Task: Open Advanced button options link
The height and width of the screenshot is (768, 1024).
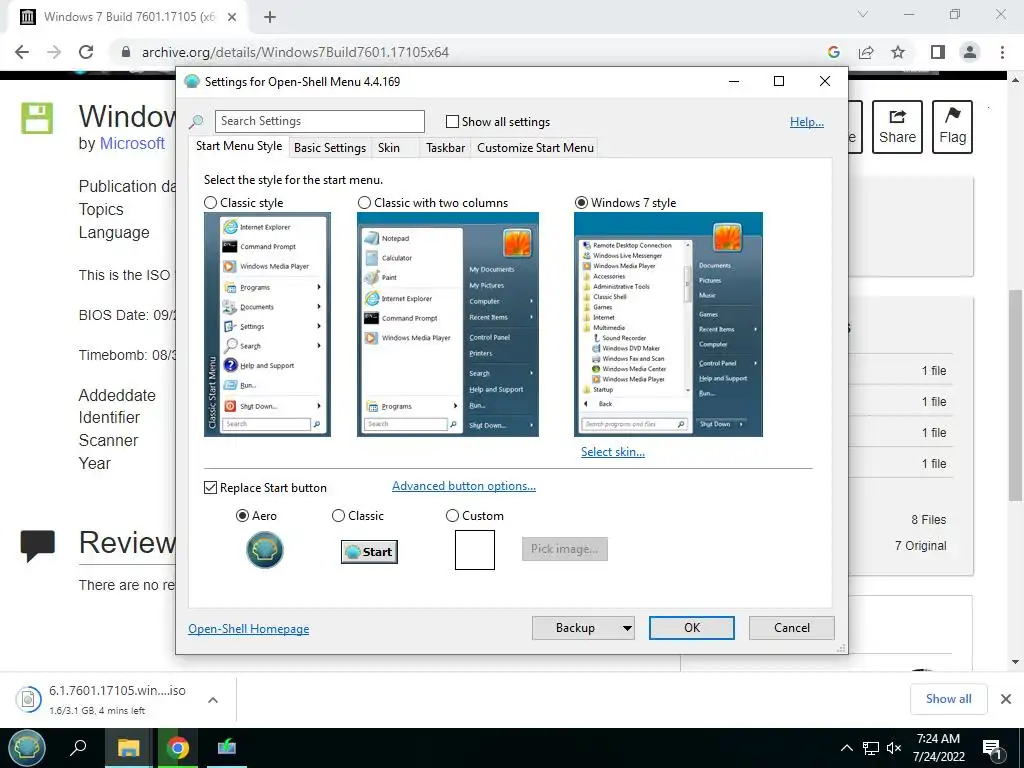Action: 464,486
